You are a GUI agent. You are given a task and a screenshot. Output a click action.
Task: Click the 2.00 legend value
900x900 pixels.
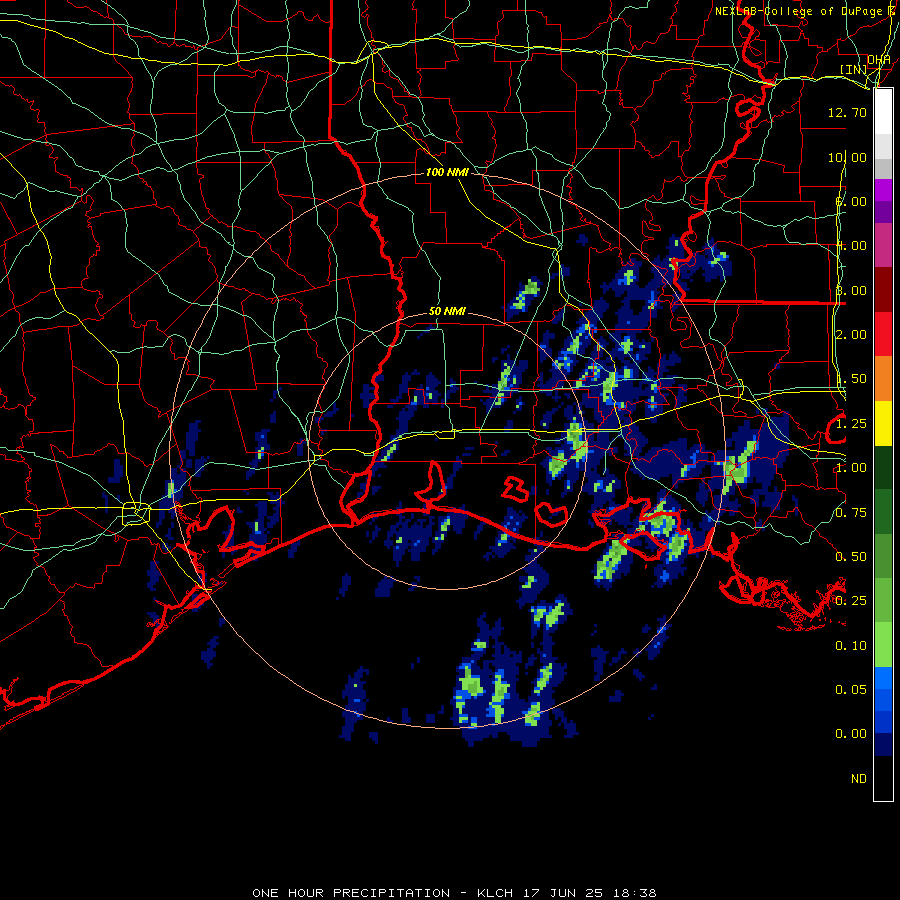[851, 335]
